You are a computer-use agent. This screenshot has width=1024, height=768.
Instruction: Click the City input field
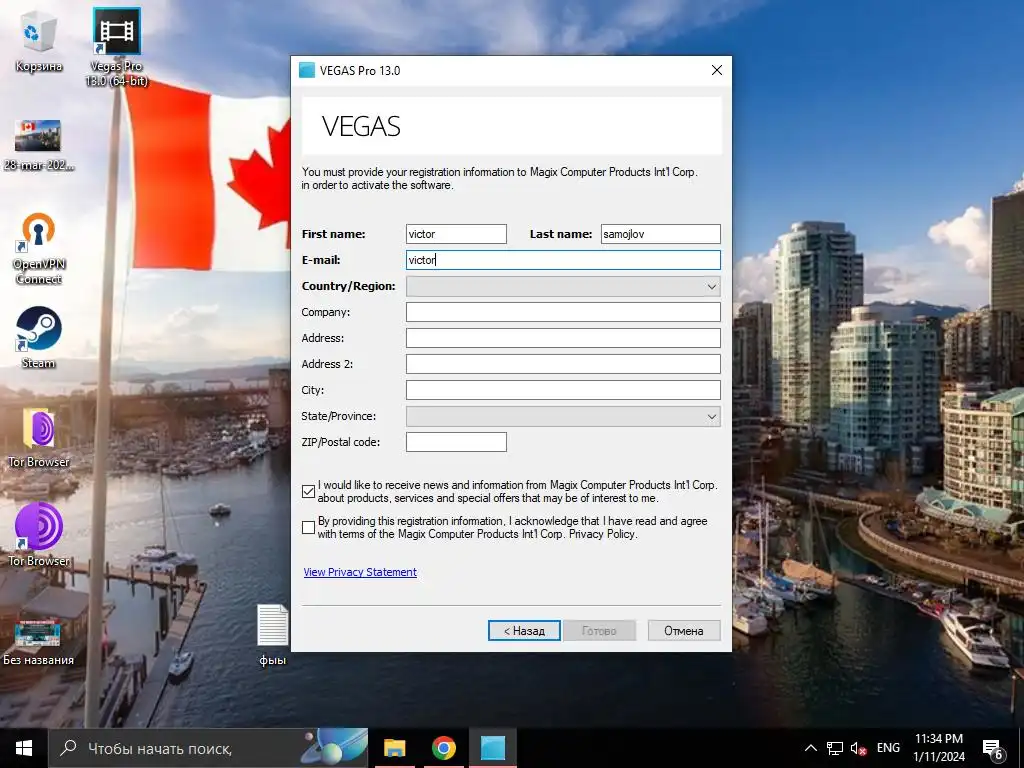[x=563, y=390]
